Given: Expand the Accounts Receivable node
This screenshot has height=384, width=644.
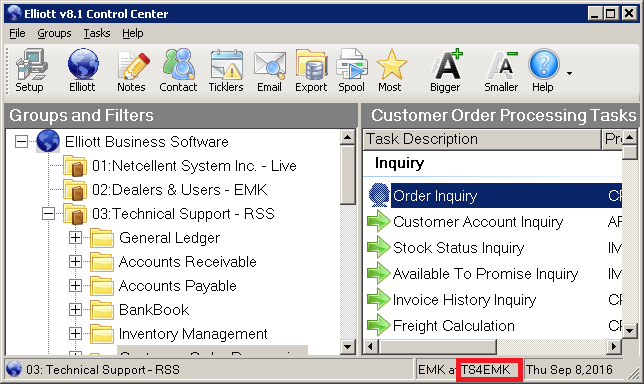Looking at the screenshot, I should click(75, 262).
